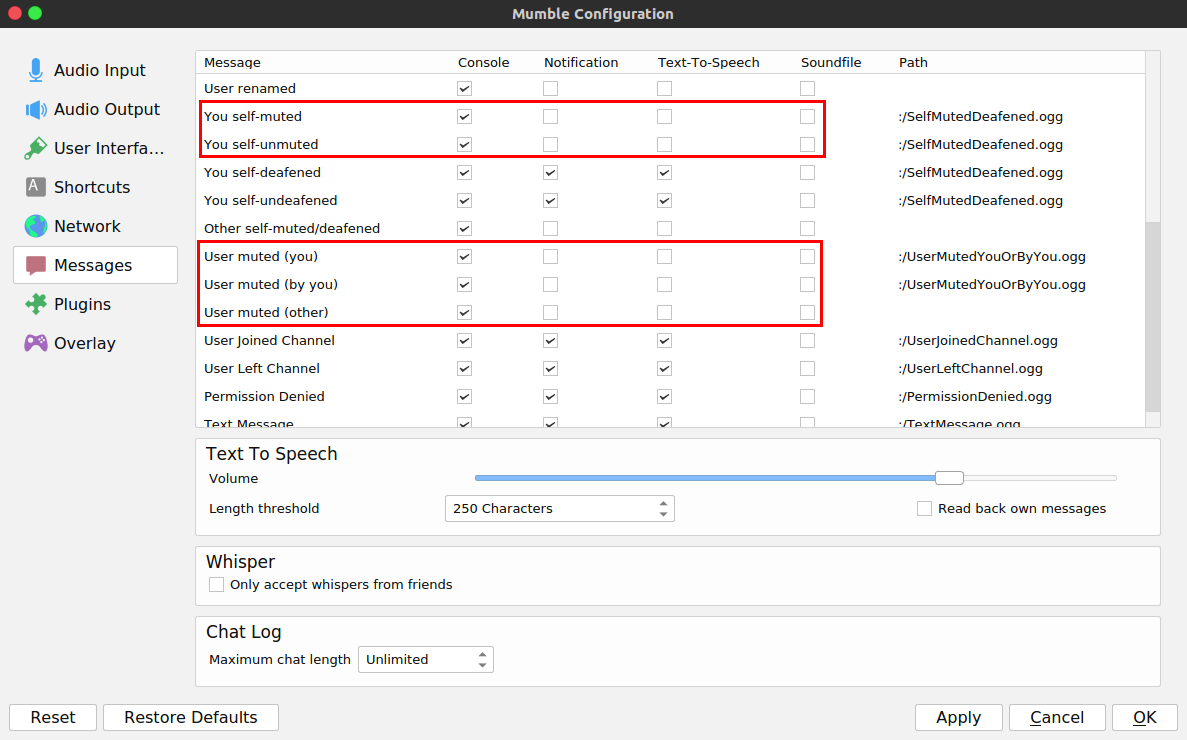Screen dimensions: 1187x740
Task: Decrease Maximum chat length with down arrow
Action: tap(482, 665)
